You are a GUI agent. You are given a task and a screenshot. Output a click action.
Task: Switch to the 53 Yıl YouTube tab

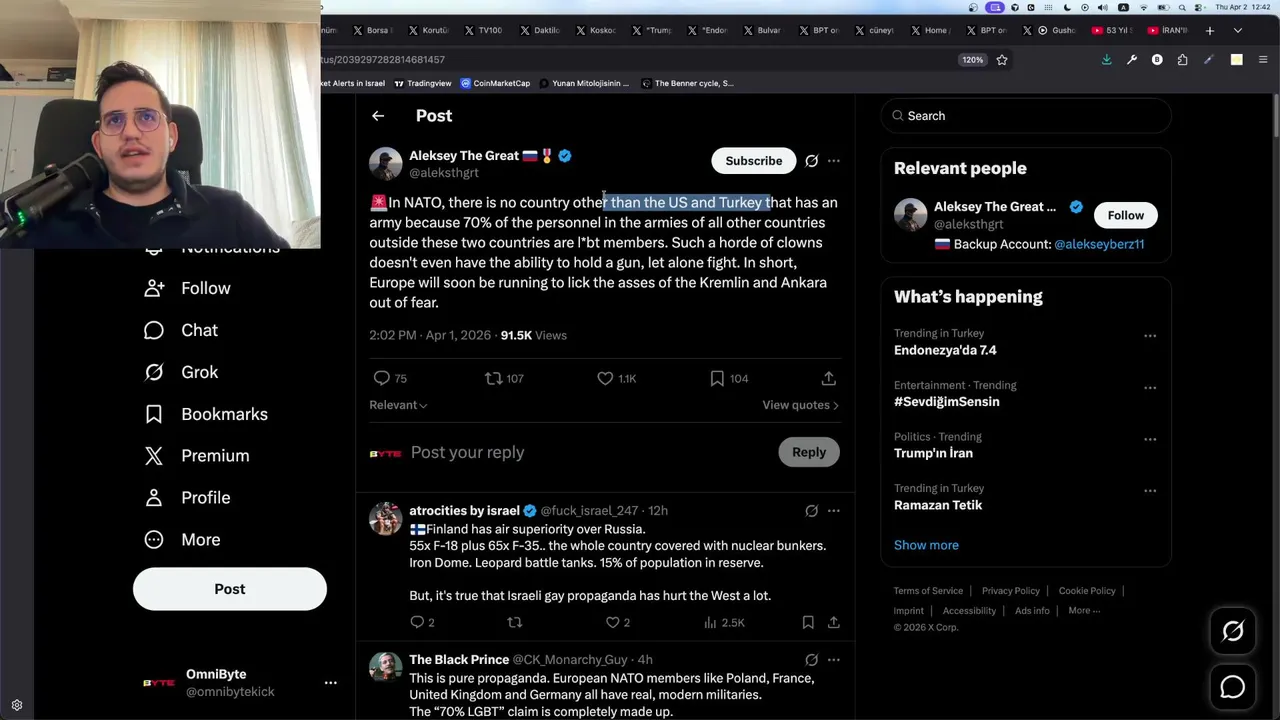point(1112,31)
